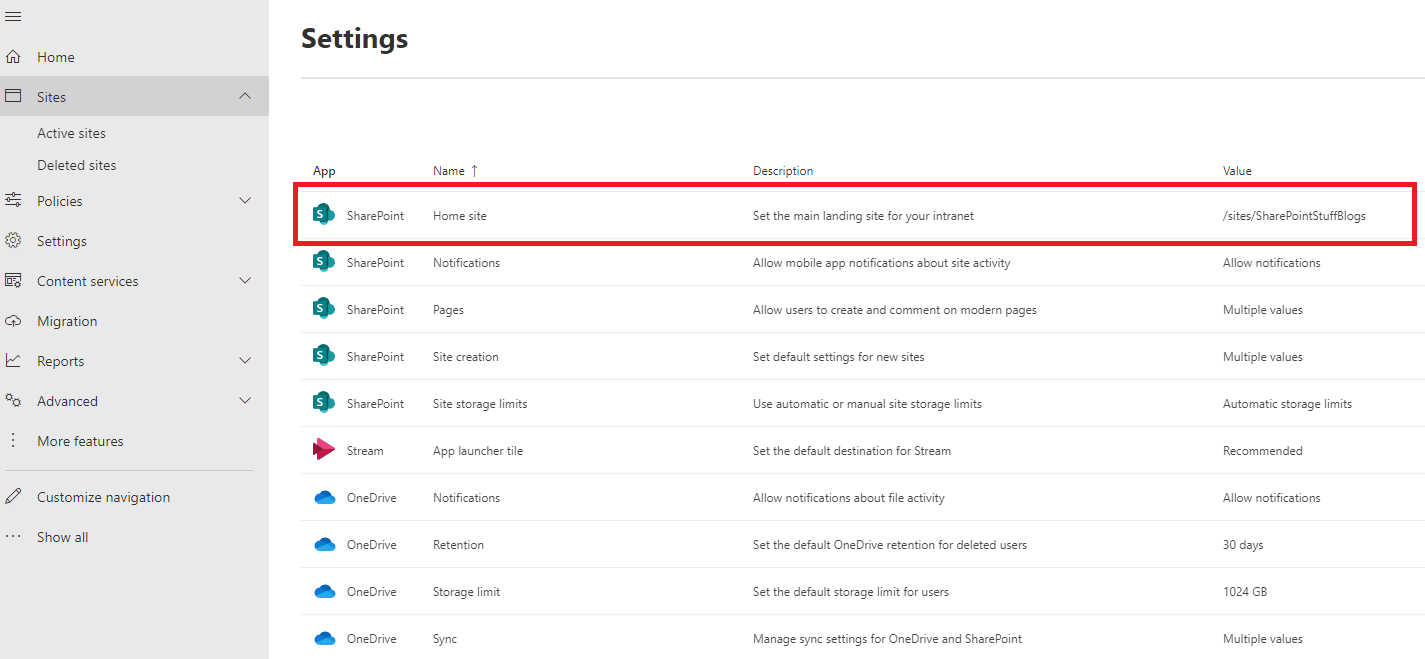
Task: Select Deleted sites in the sidebar
Action: click(x=75, y=164)
